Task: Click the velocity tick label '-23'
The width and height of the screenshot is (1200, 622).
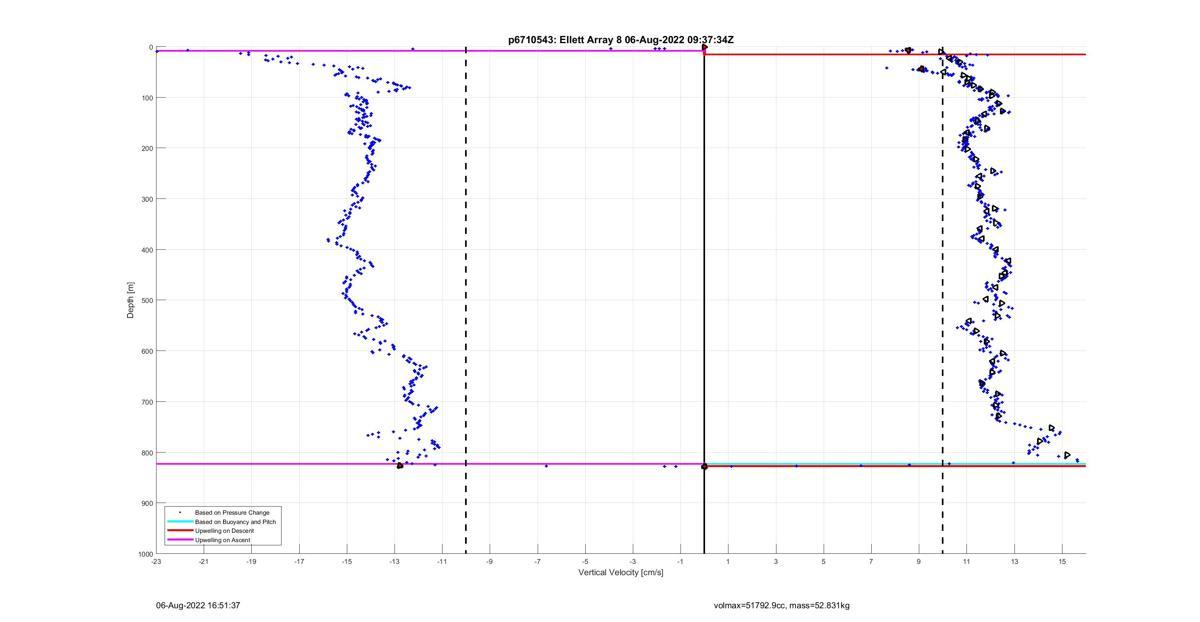Action: coord(156,562)
